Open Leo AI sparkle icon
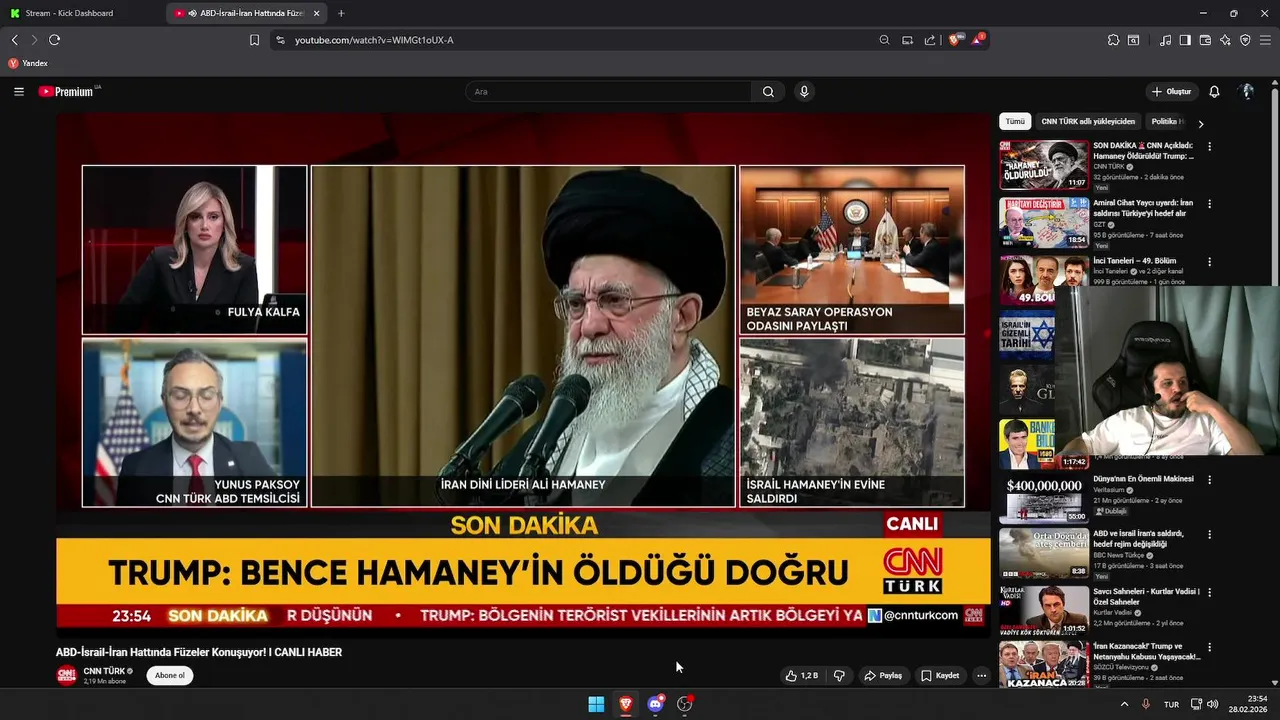The width and height of the screenshot is (1280, 720). [x=1225, y=40]
